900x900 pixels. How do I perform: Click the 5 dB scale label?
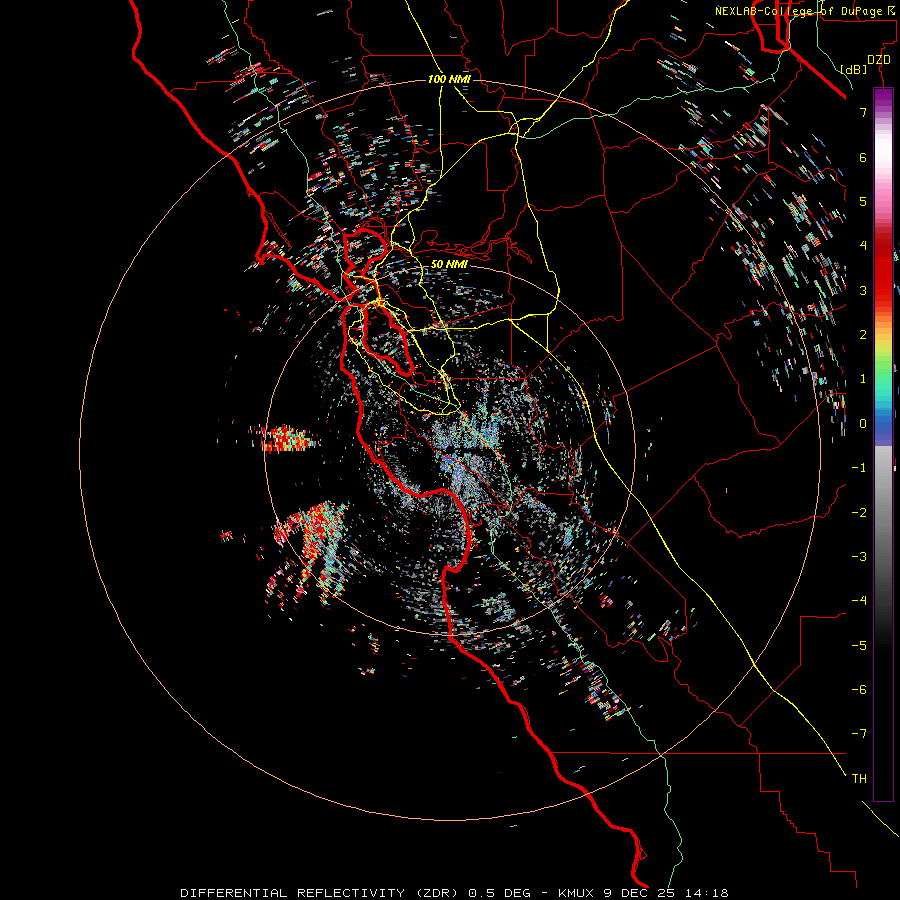863,201
